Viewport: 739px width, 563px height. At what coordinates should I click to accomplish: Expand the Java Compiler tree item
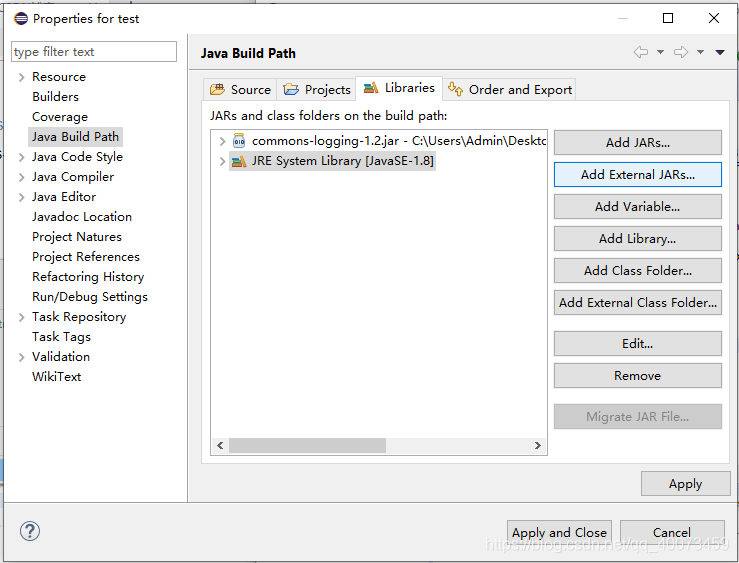(22, 177)
